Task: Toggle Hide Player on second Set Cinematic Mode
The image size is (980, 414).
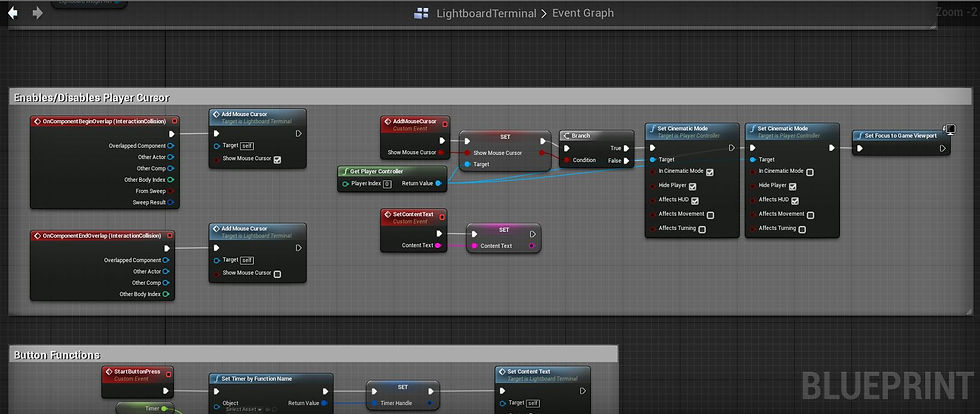Action: 792,186
